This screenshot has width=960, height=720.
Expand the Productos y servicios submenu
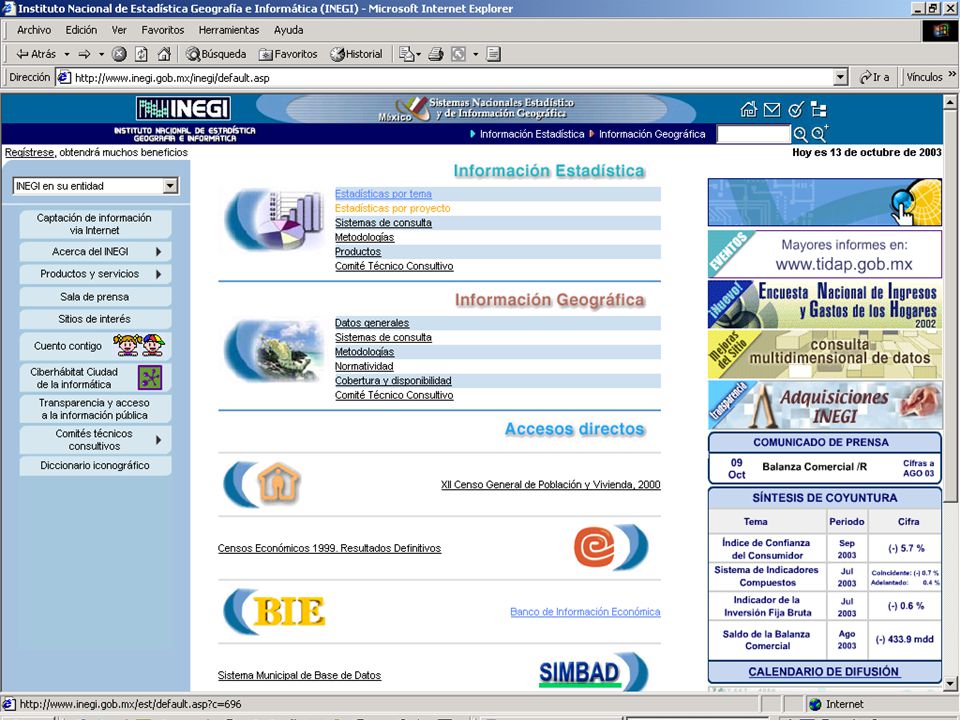[x=159, y=274]
